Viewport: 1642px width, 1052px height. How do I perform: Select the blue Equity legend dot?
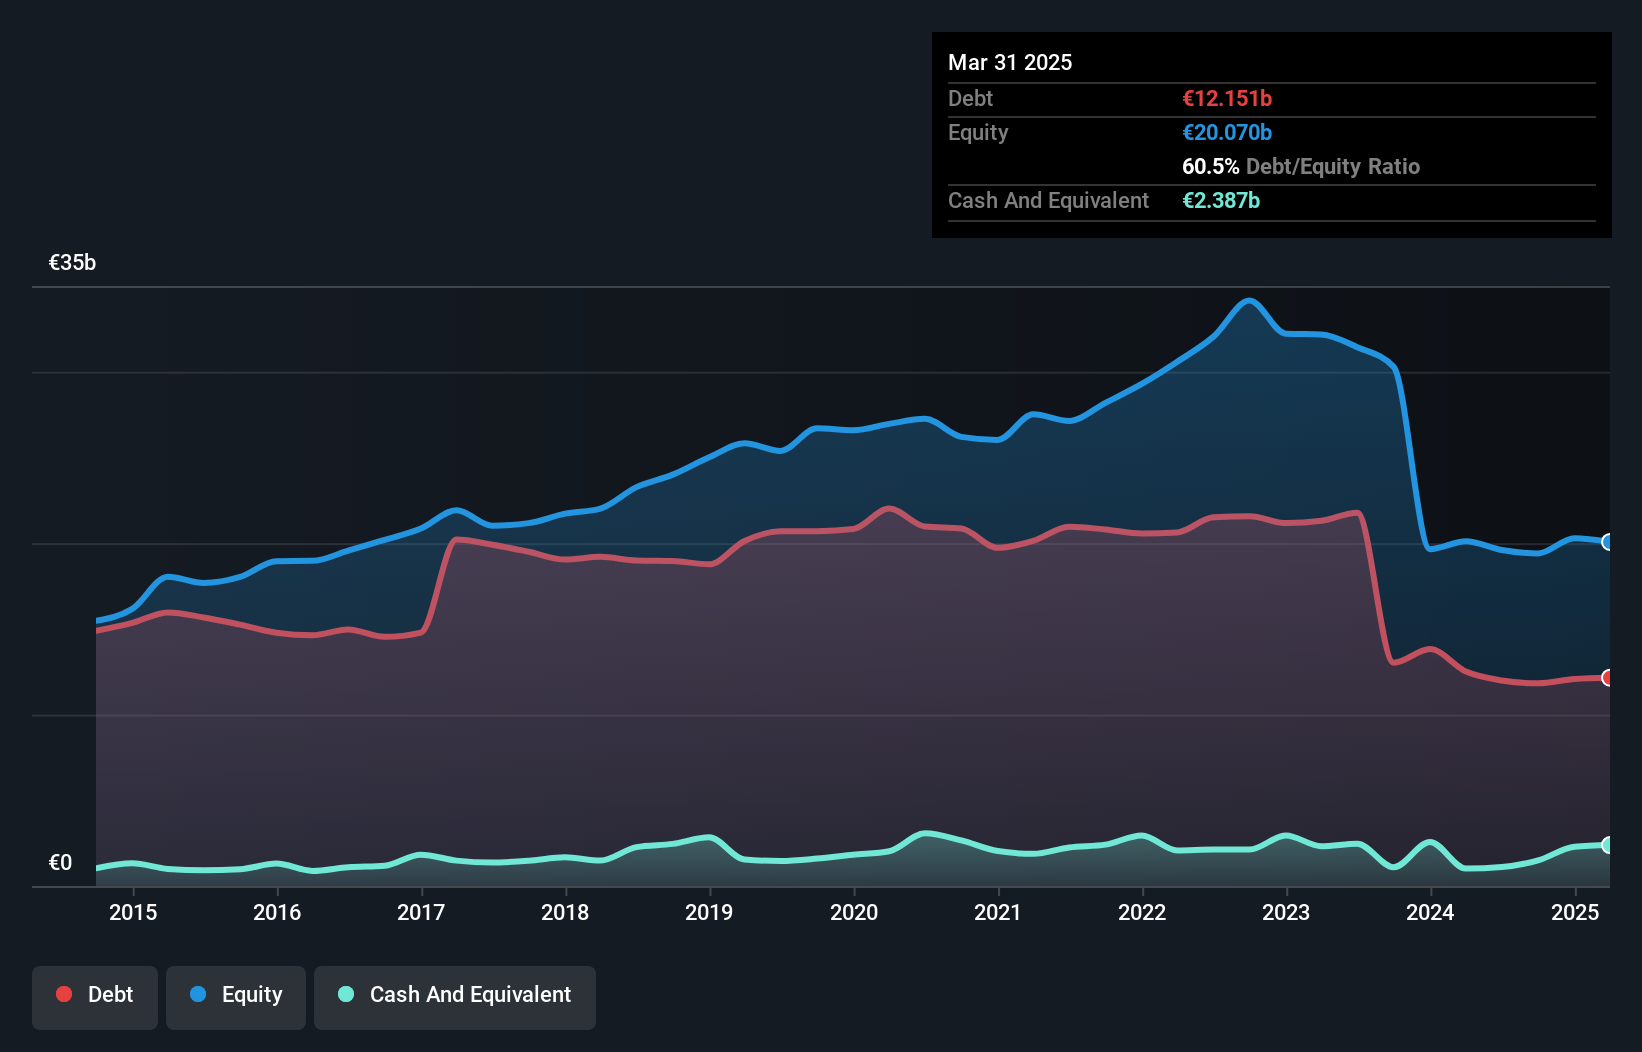[x=199, y=995]
